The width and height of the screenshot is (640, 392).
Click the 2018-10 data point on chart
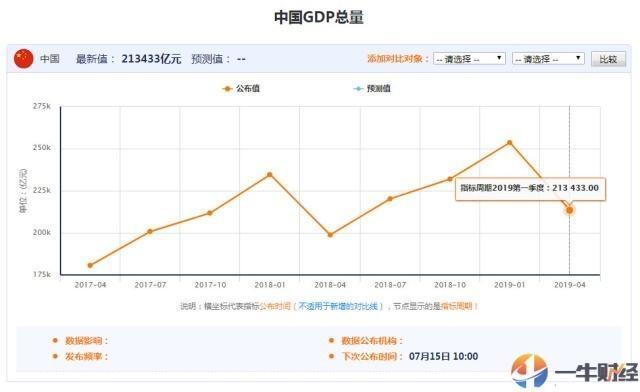tap(450, 179)
